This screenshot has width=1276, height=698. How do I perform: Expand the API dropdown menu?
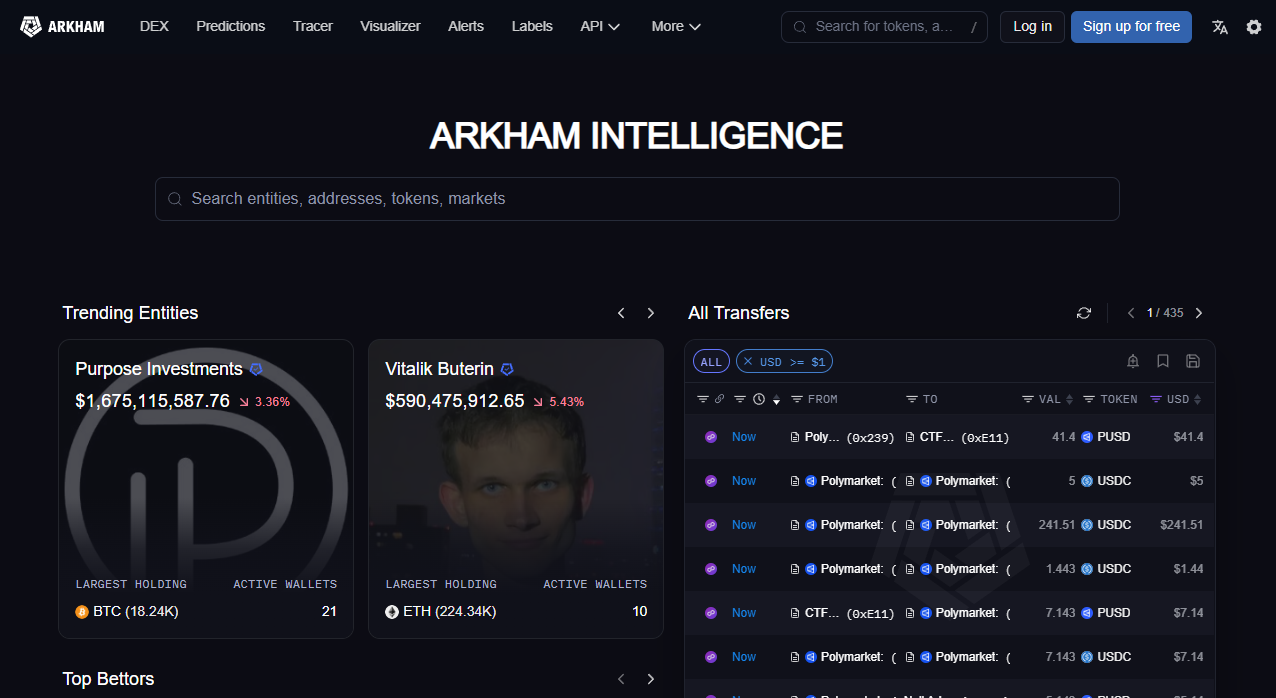coord(600,26)
